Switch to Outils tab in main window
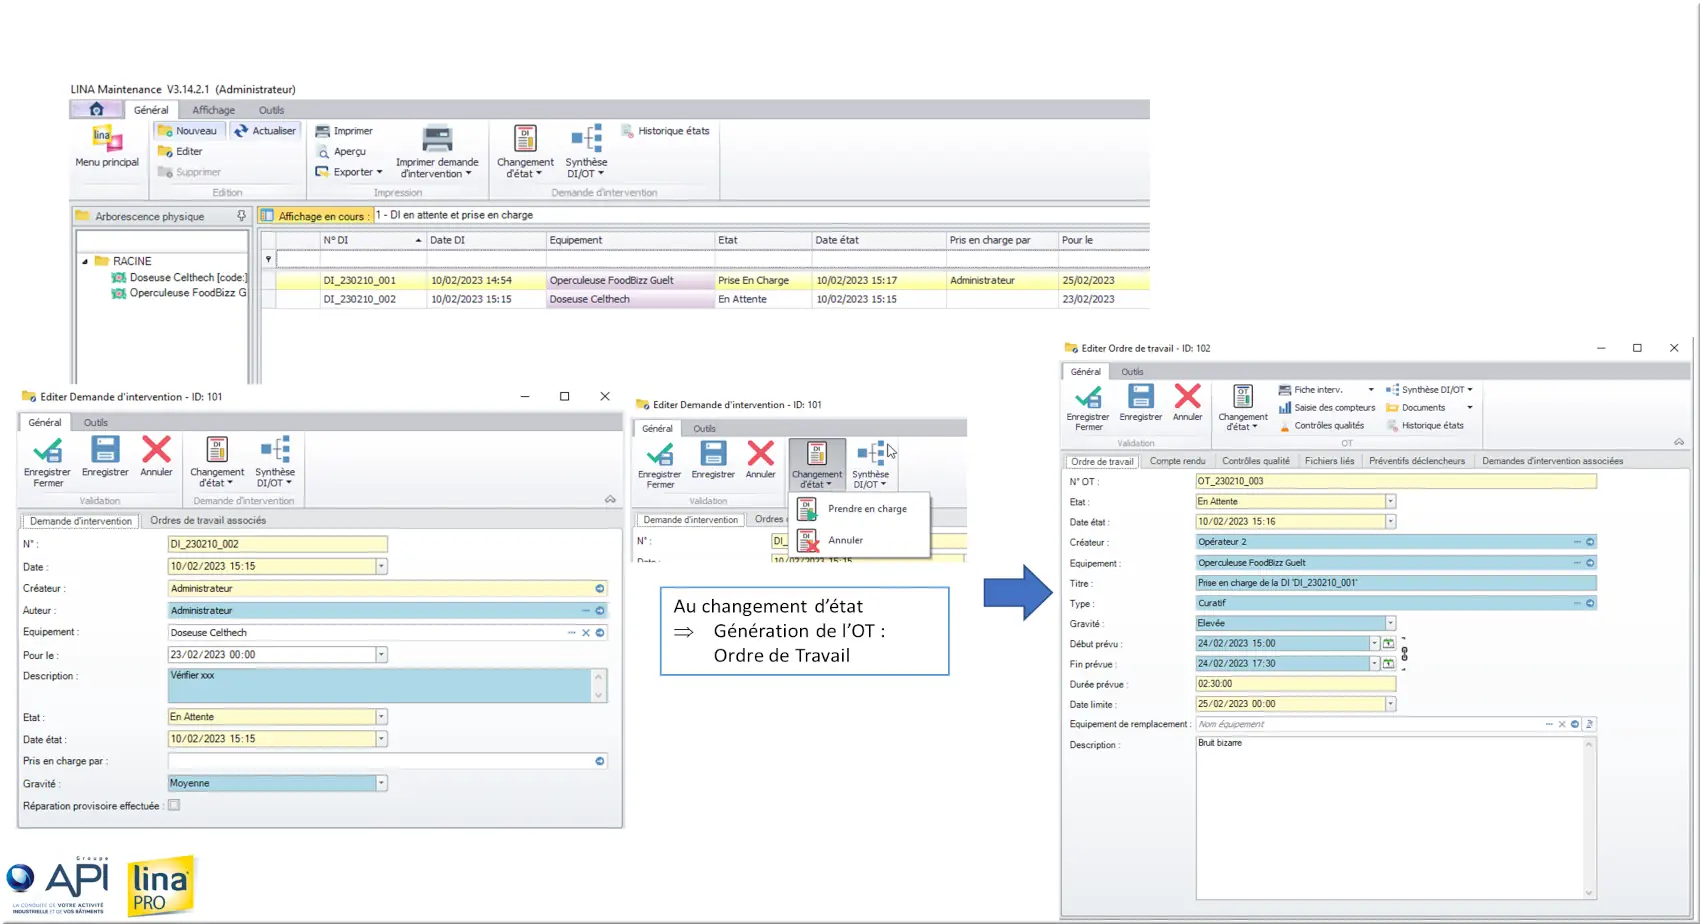 271,110
